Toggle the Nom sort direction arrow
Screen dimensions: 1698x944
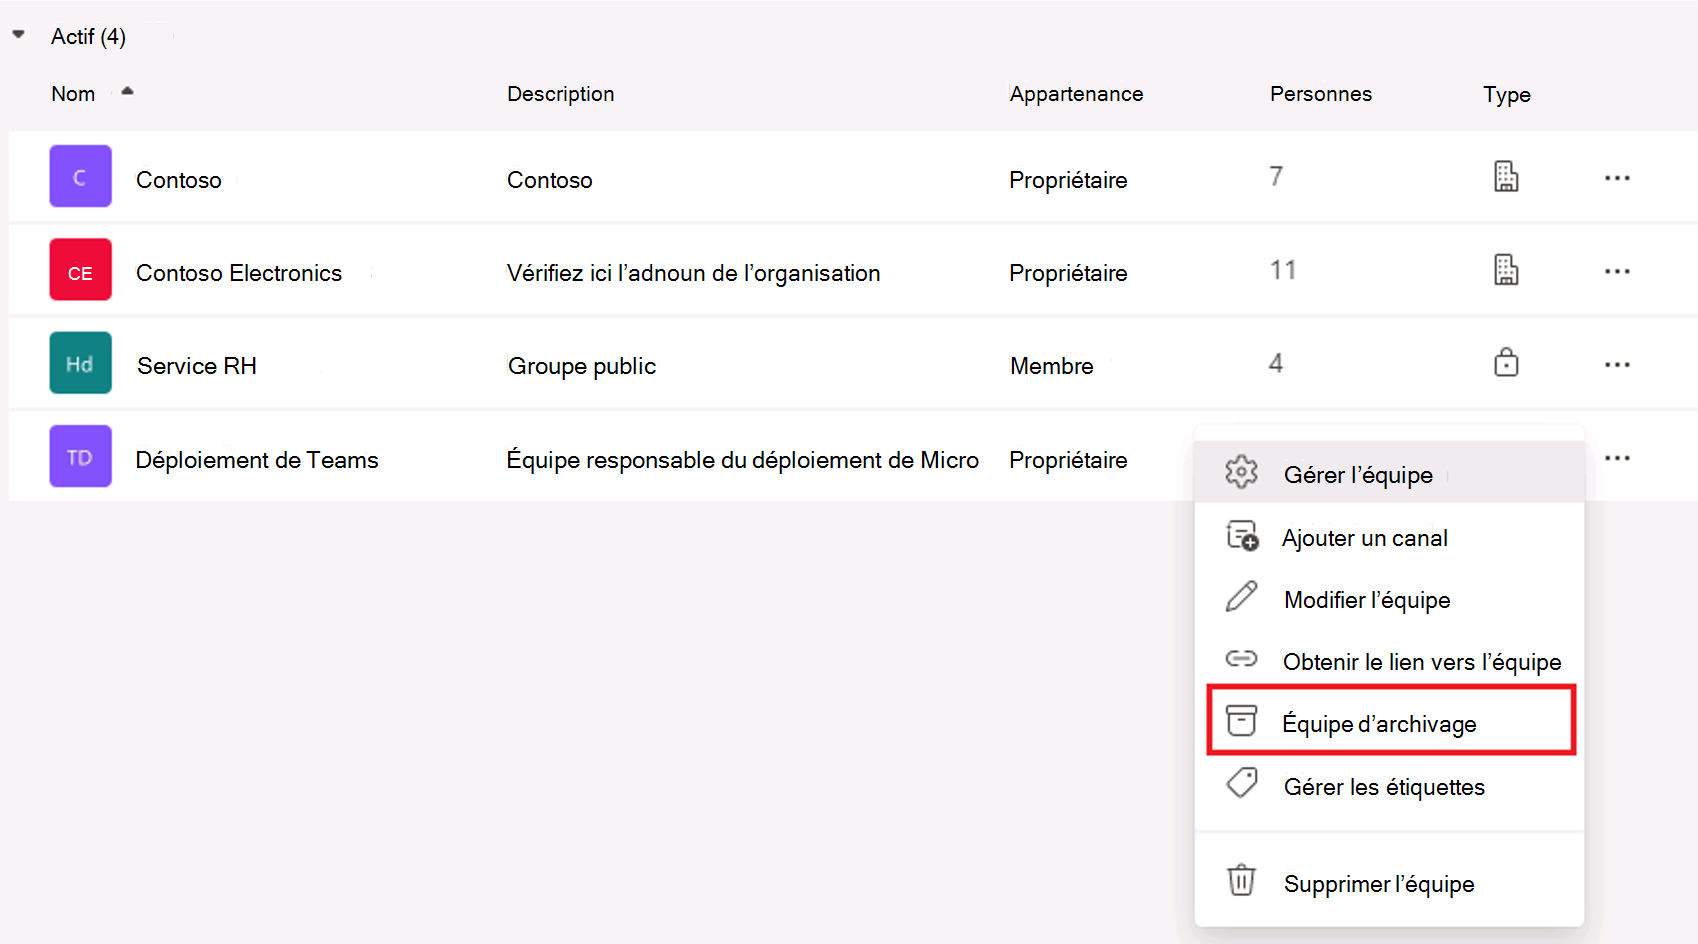(x=127, y=91)
